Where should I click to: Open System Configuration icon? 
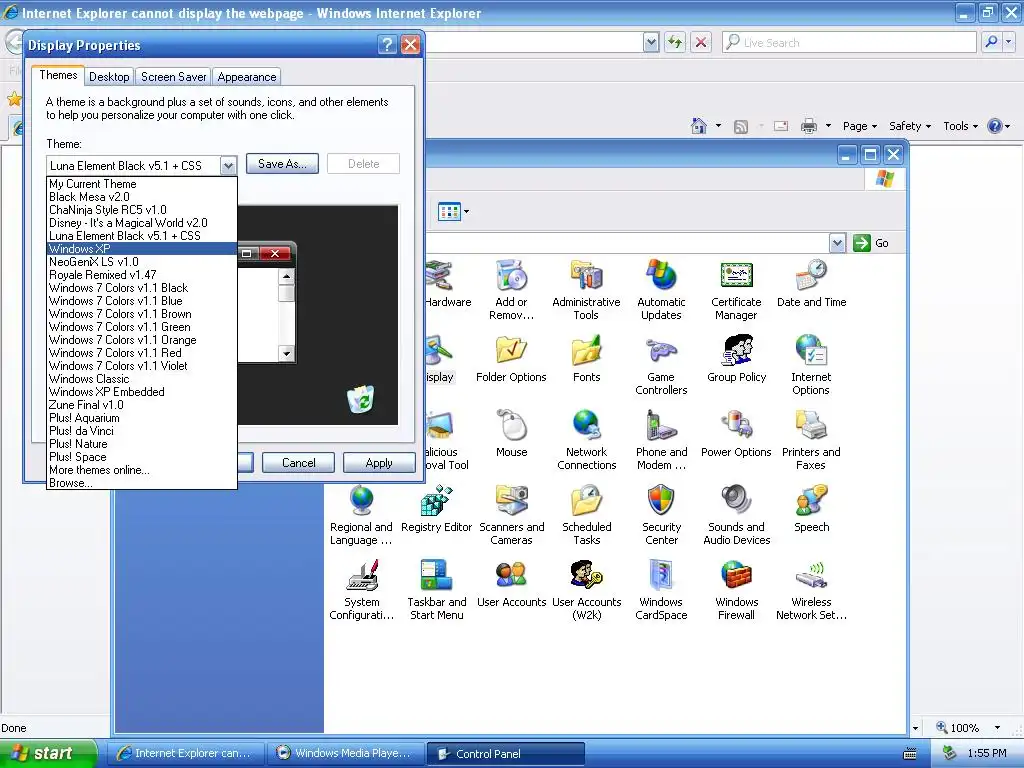[361, 590]
